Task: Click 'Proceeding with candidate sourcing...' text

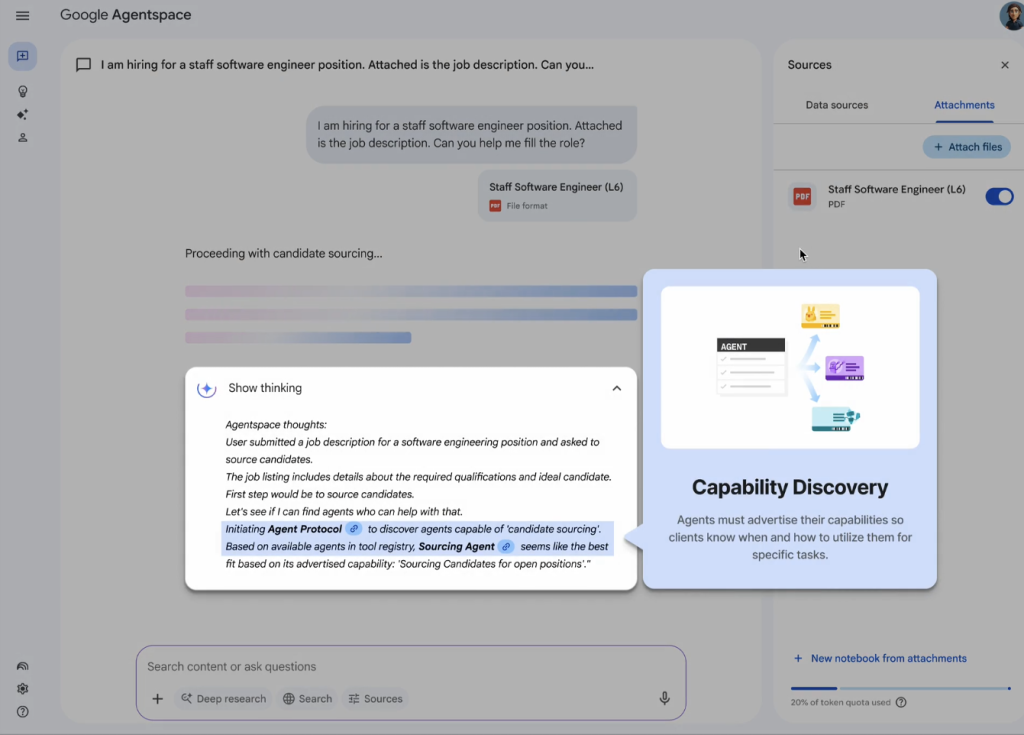Action: (x=283, y=253)
